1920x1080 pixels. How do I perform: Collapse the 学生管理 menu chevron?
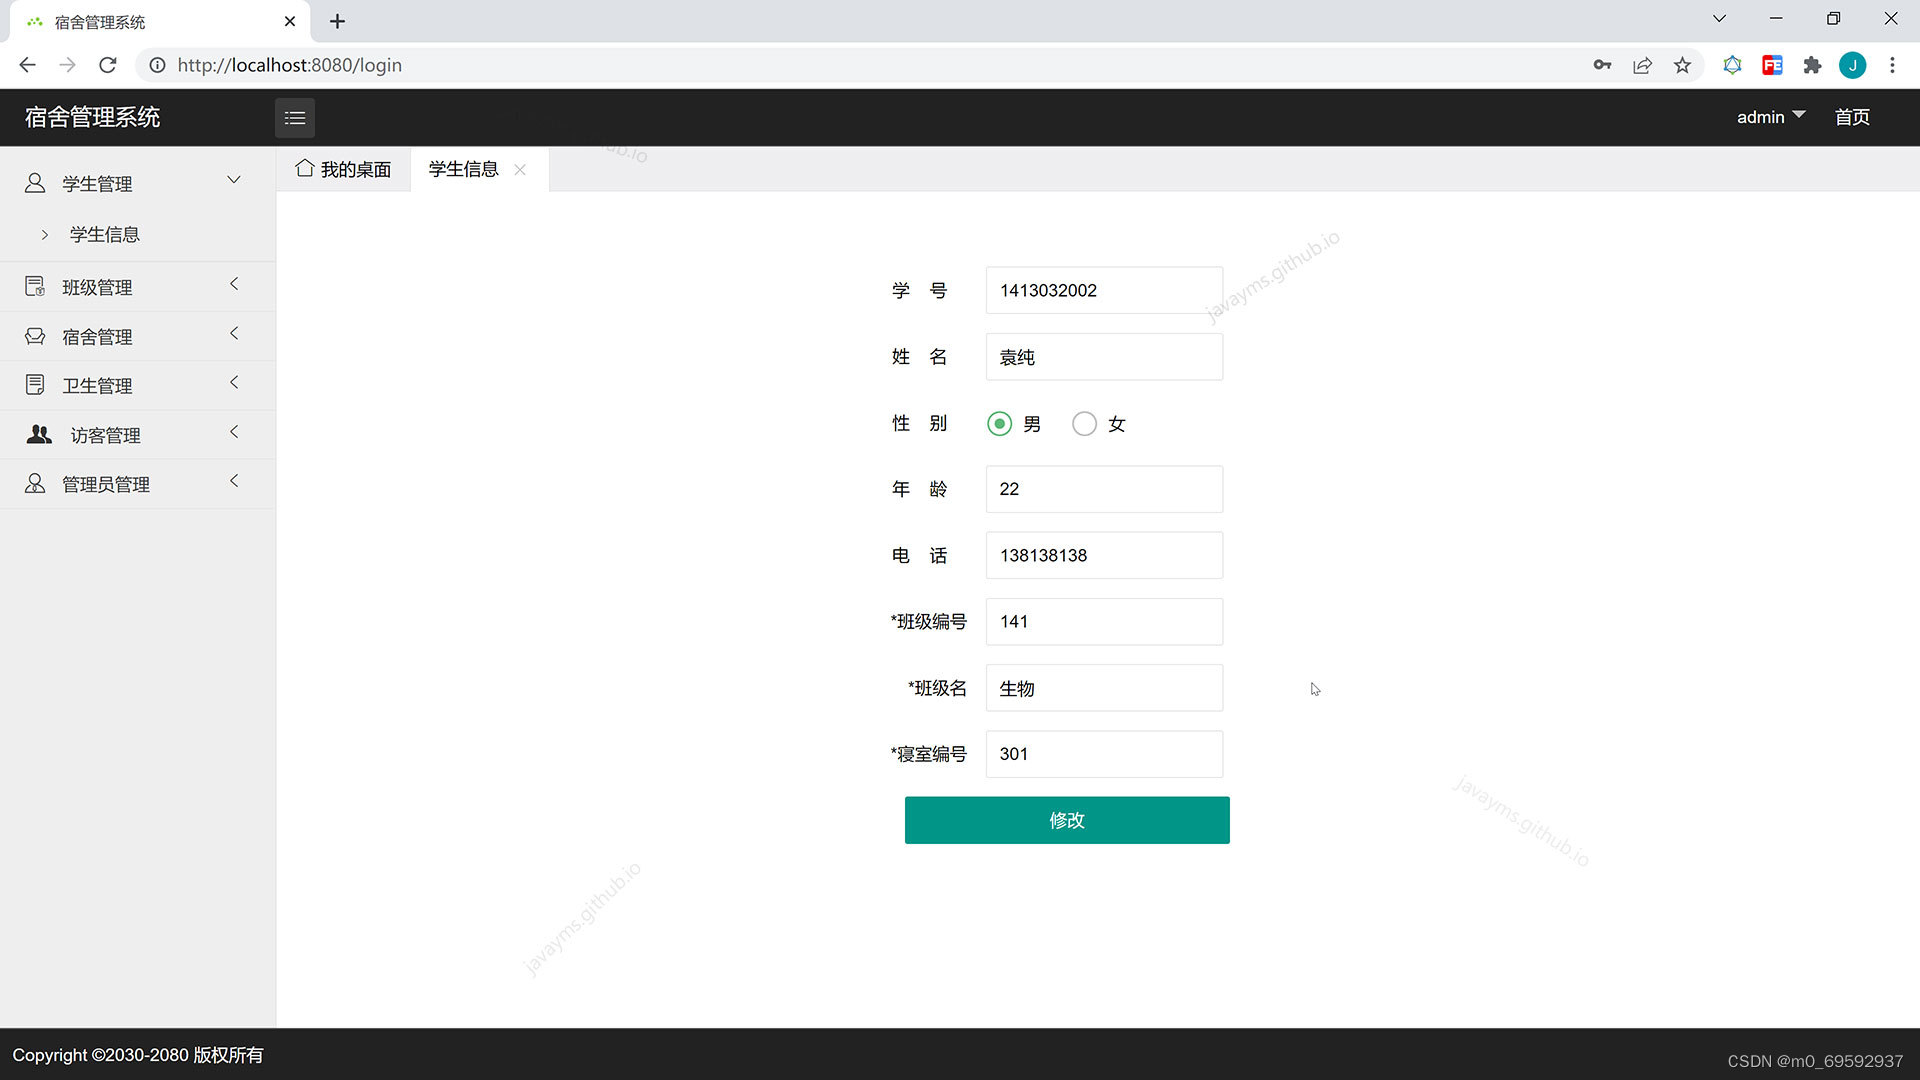click(x=234, y=180)
